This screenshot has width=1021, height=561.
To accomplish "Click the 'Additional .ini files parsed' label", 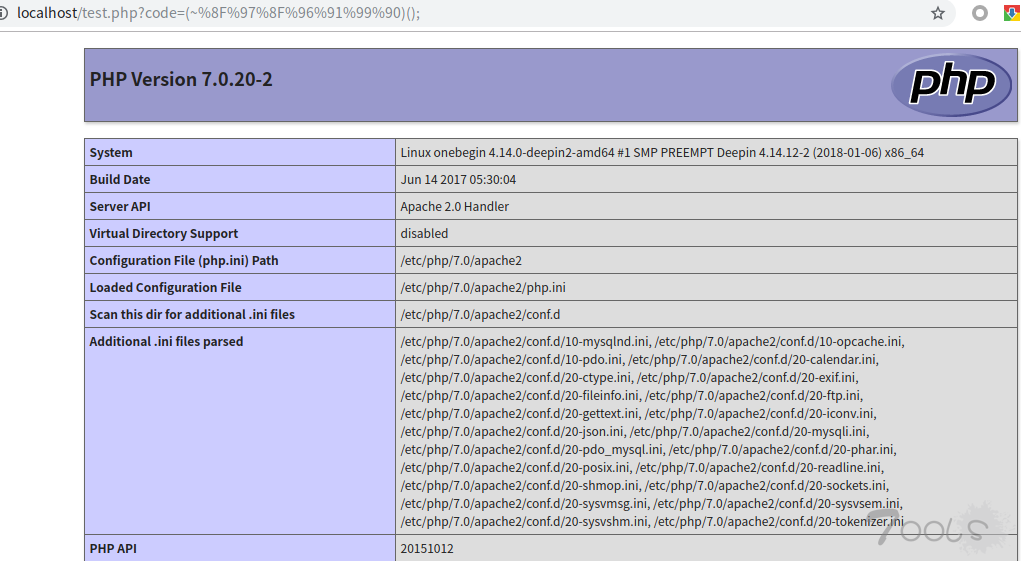I will click(166, 342).
